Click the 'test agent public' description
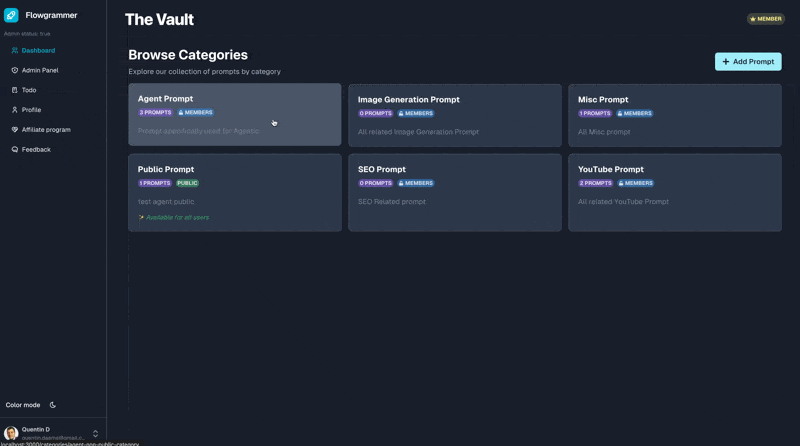 click(166, 202)
